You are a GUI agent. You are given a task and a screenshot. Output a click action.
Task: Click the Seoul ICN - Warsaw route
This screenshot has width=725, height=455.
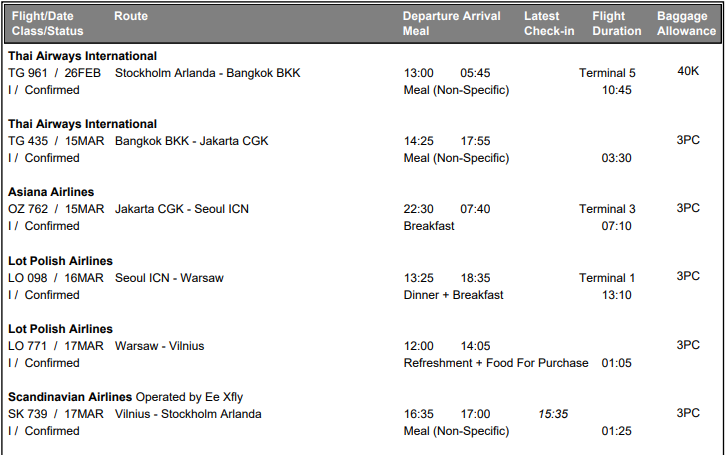[169, 277]
